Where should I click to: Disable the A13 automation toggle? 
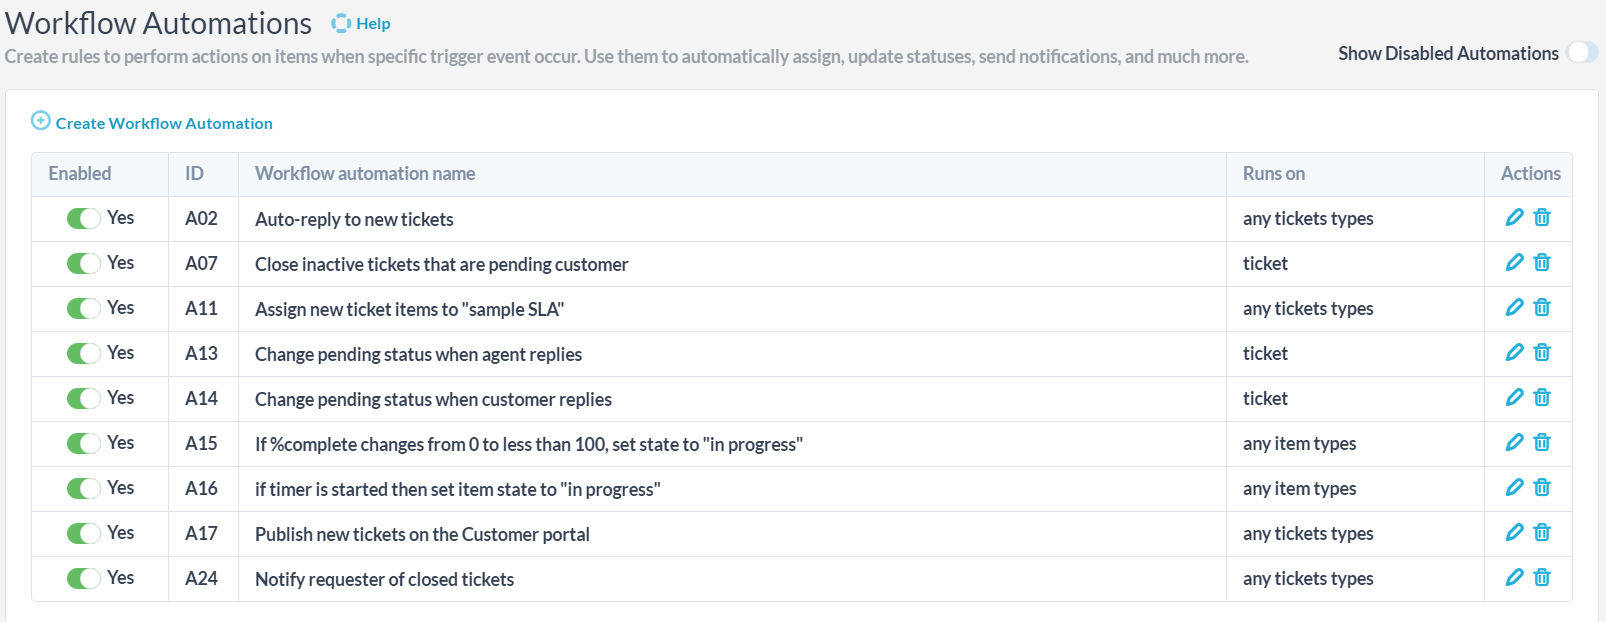tap(84, 354)
